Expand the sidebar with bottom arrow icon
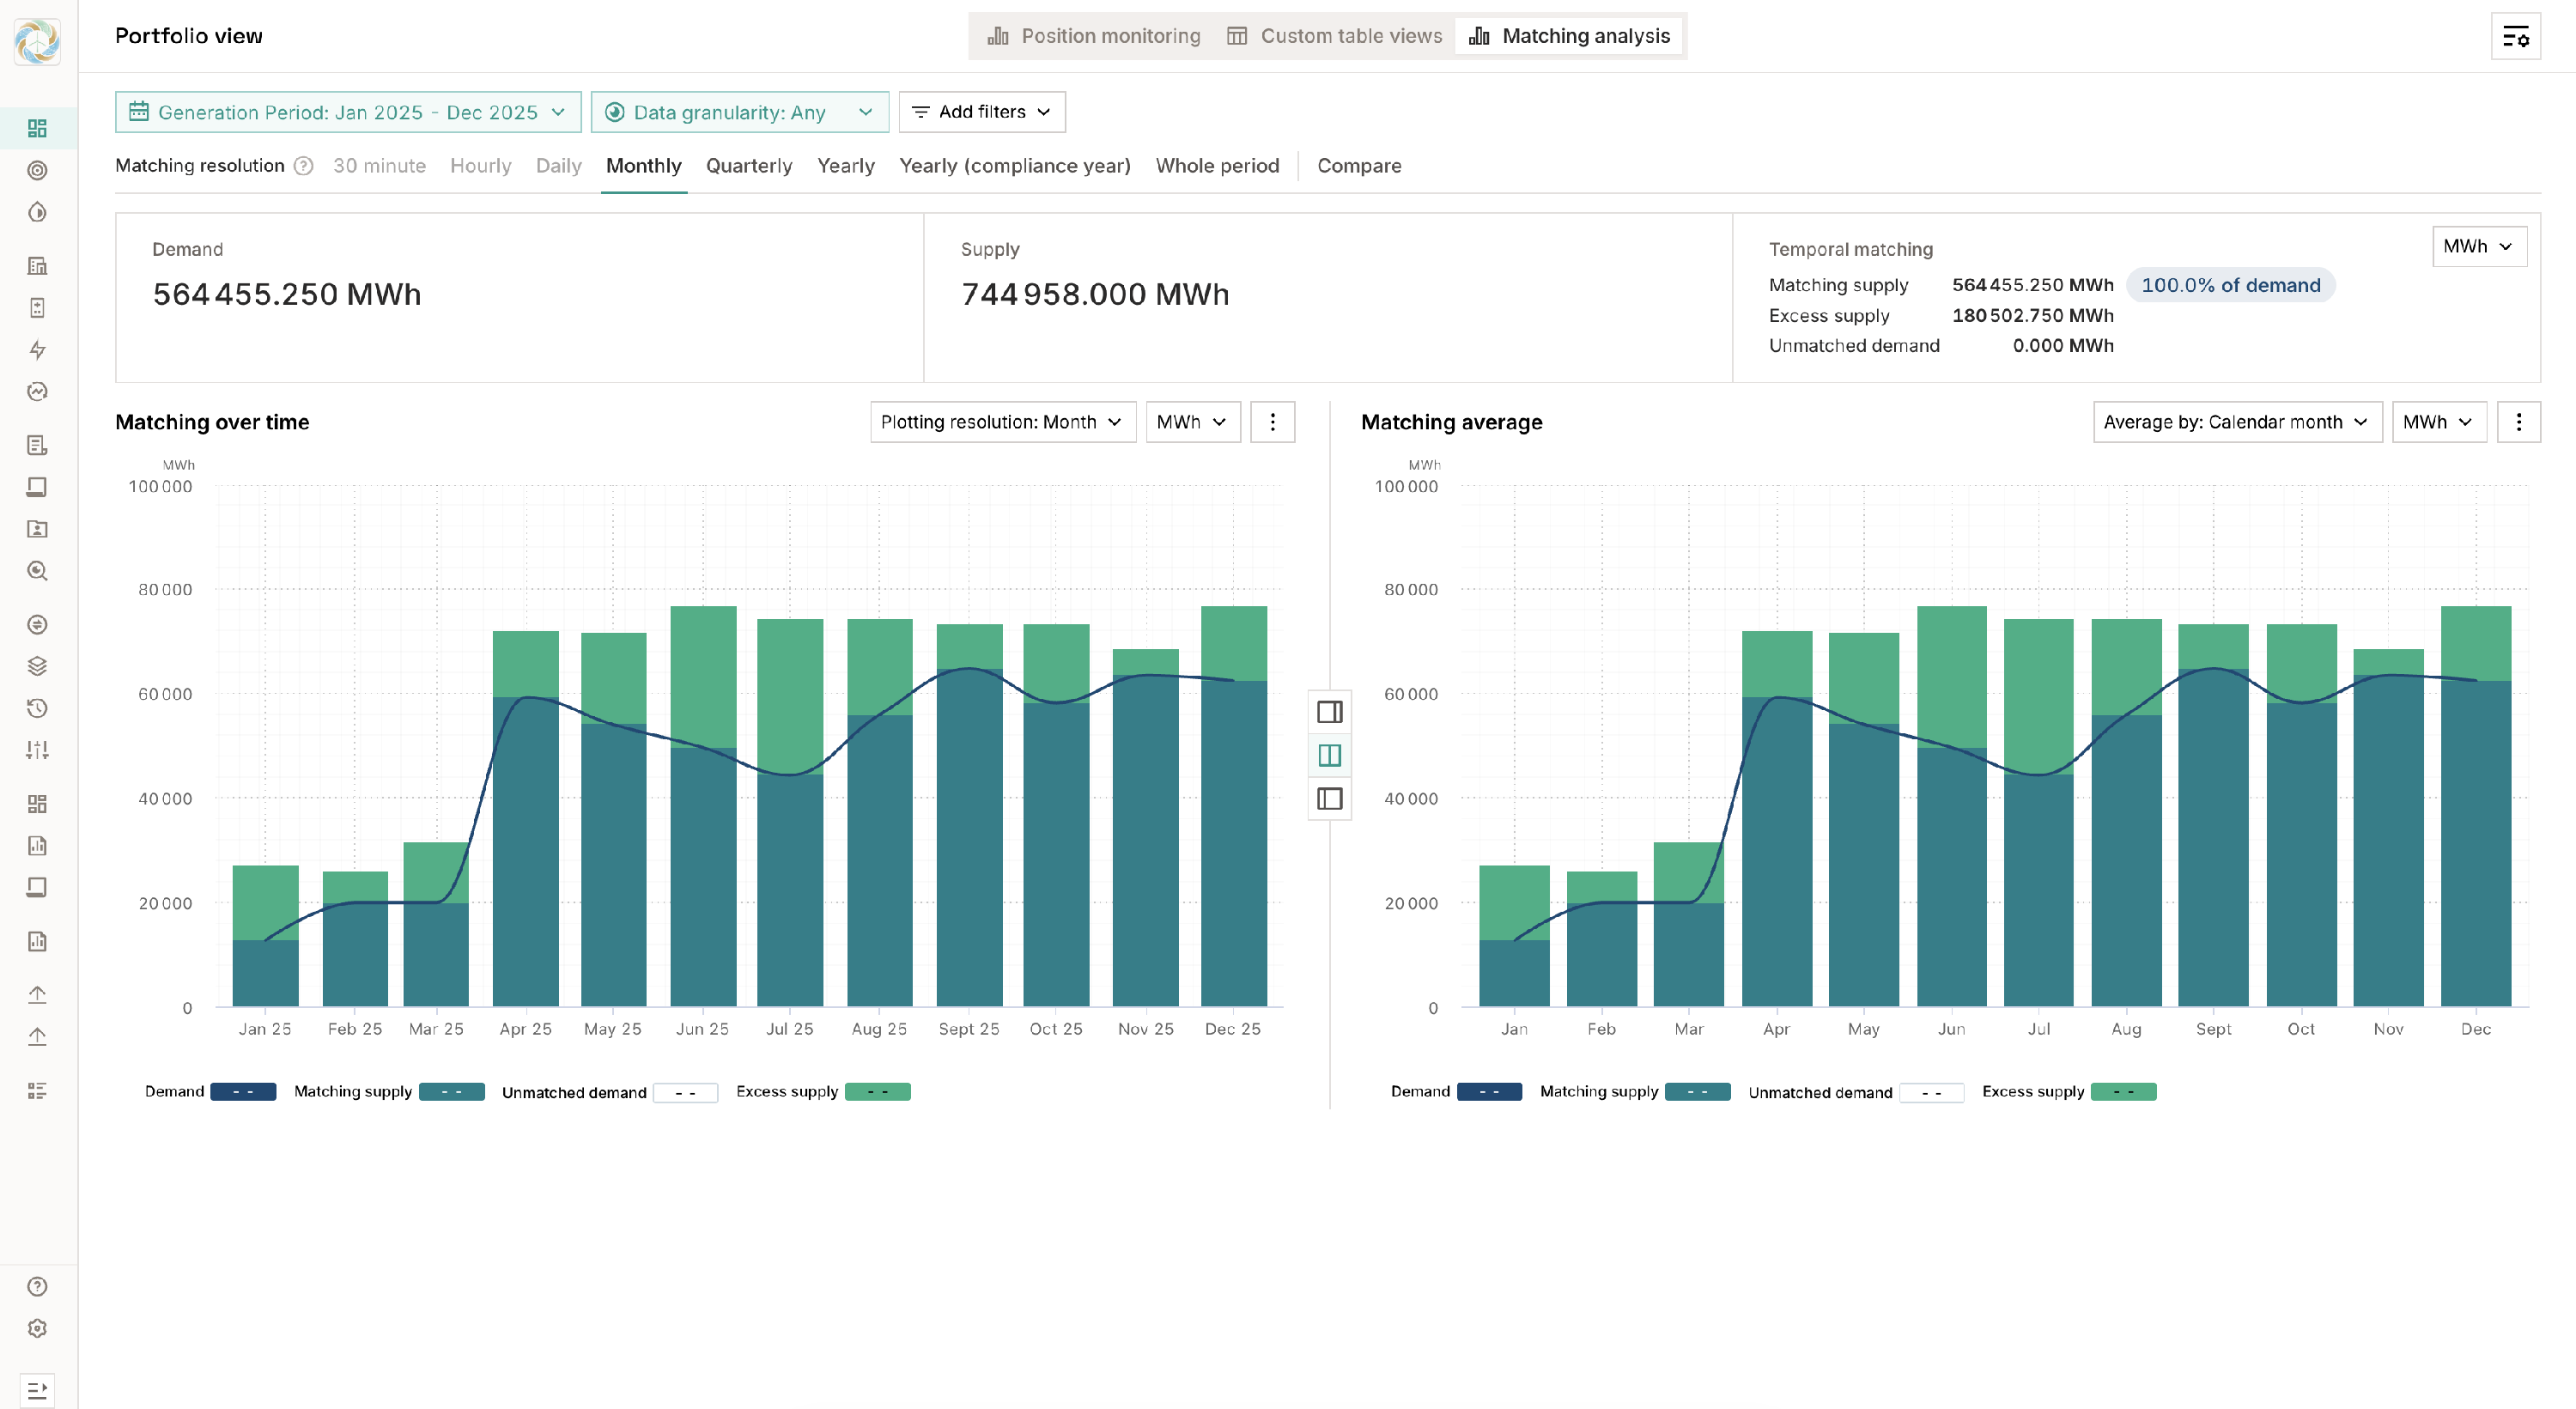This screenshot has height=1409, width=2576. [x=37, y=1390]
